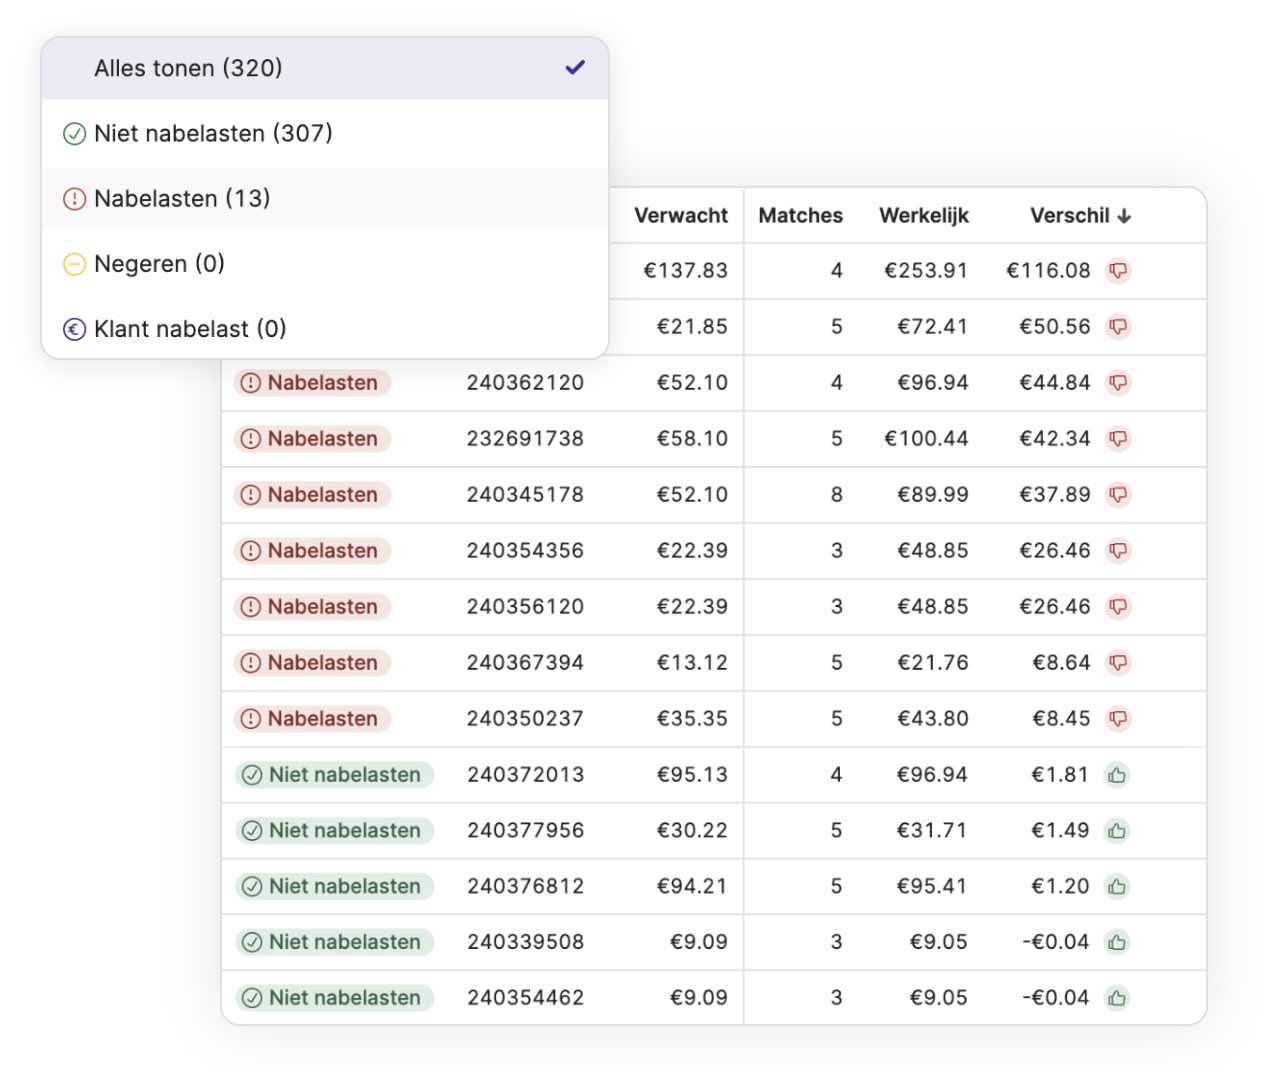Open Niet nabelasten badge for 240354462

pos(334,998)
